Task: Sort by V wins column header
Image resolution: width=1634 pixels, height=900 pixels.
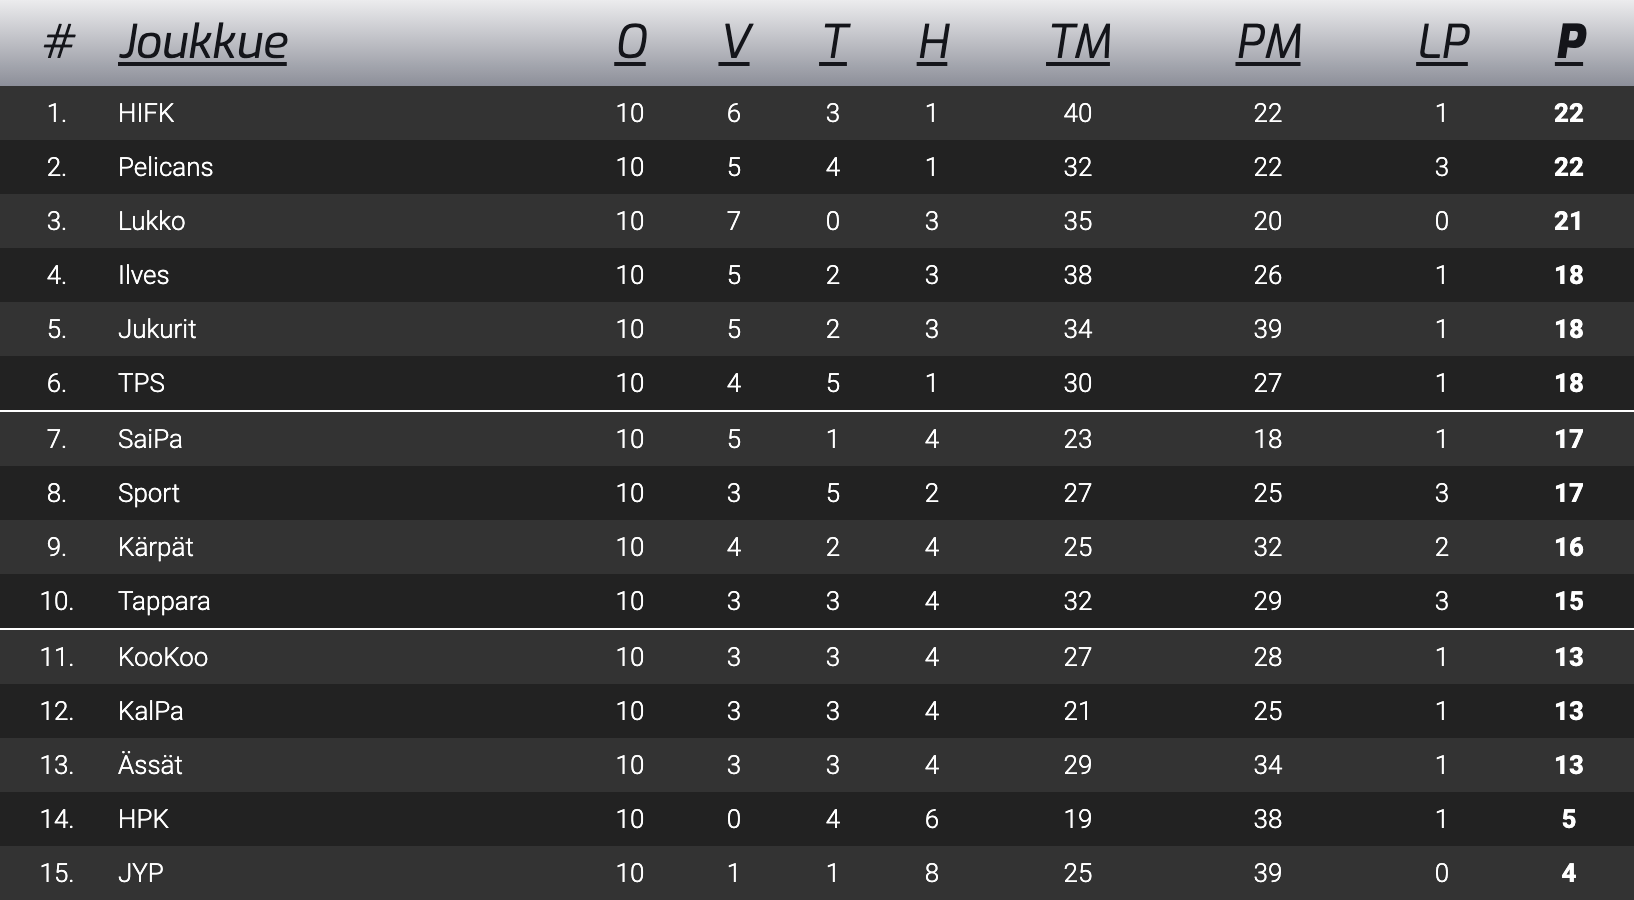Action: tap(734, 42)
